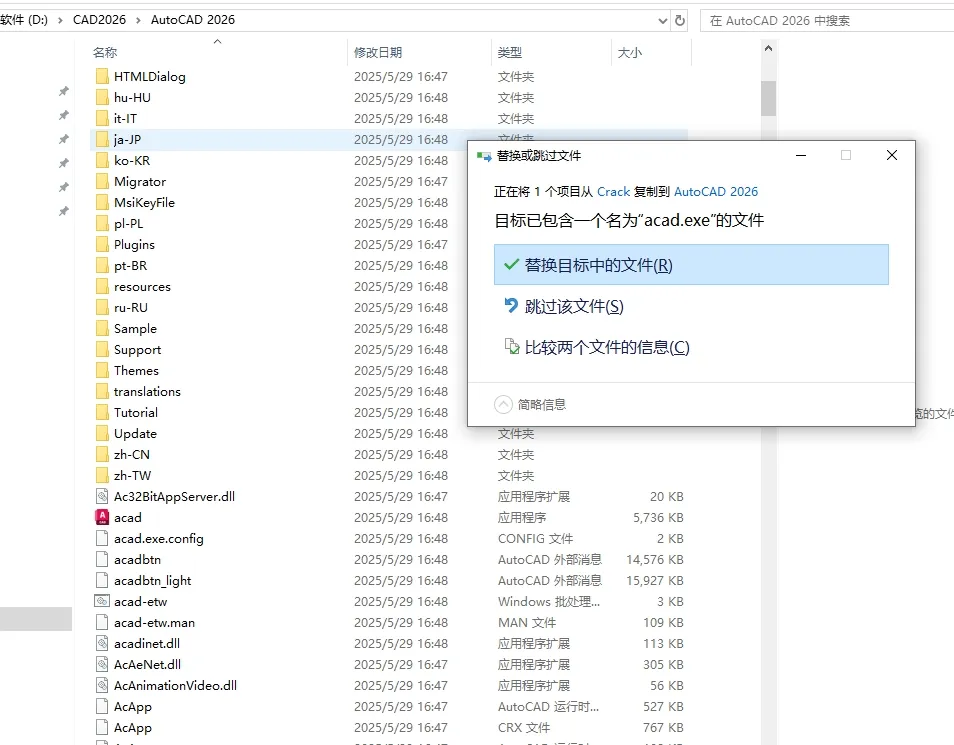Open the Crack source folder link

(x=613, y=192)
